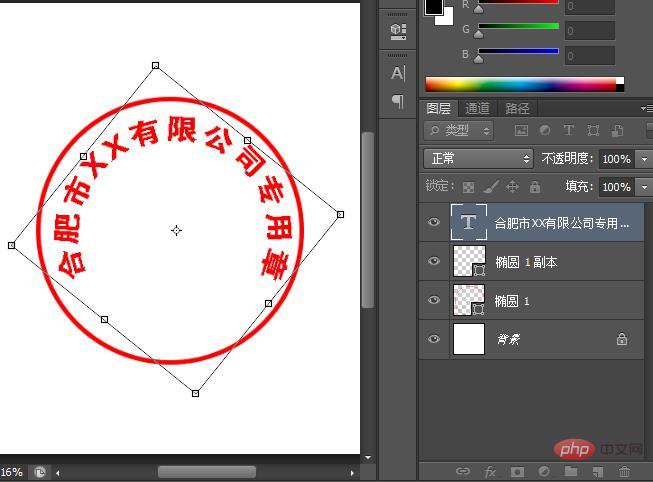This screenshot has height=482, width=653.
Task: Click the top corner transform handle
Action: (x=155, y=65)
